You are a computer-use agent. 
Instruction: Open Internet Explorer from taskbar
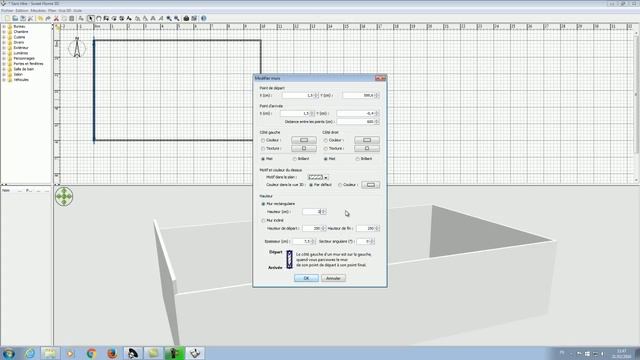pos(29,353)
